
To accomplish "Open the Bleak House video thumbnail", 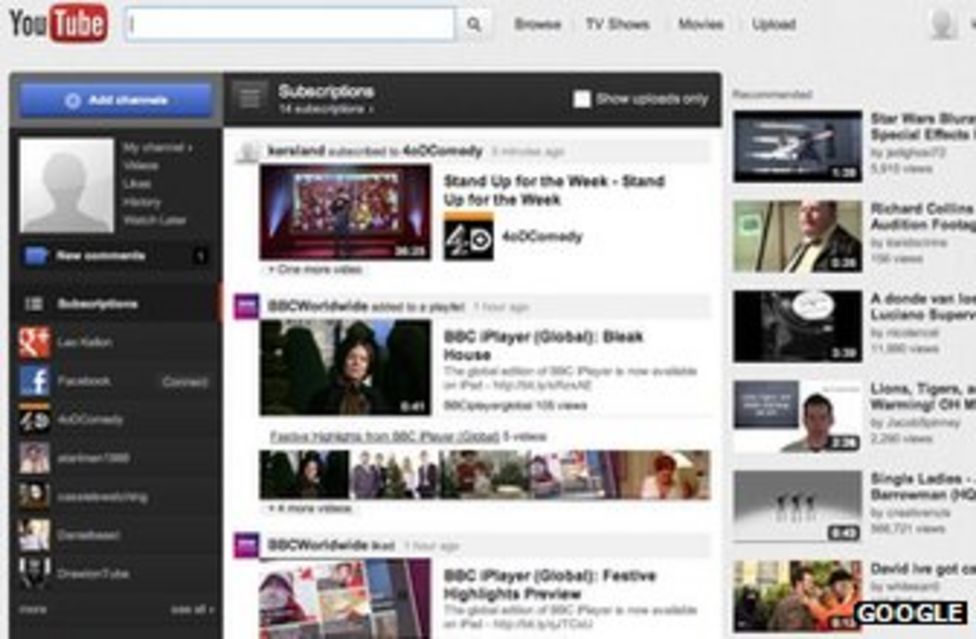I will click(x=345, y=367).
